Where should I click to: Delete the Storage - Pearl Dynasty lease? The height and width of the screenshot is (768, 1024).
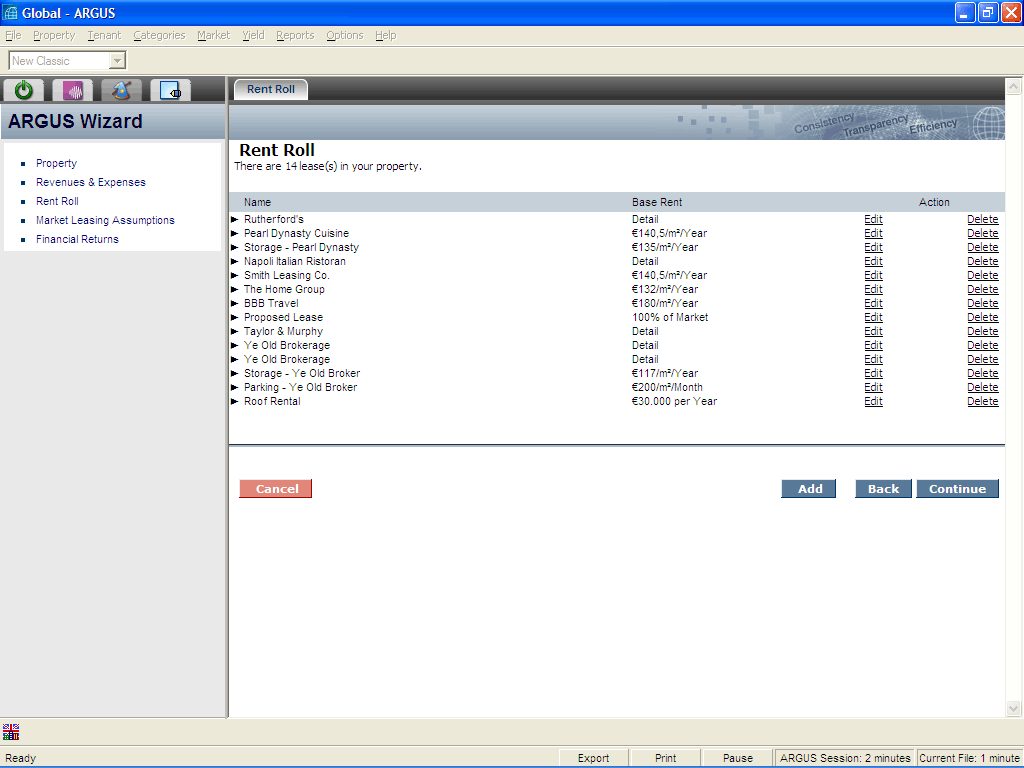pyautogui.click(x=983, y=248)
